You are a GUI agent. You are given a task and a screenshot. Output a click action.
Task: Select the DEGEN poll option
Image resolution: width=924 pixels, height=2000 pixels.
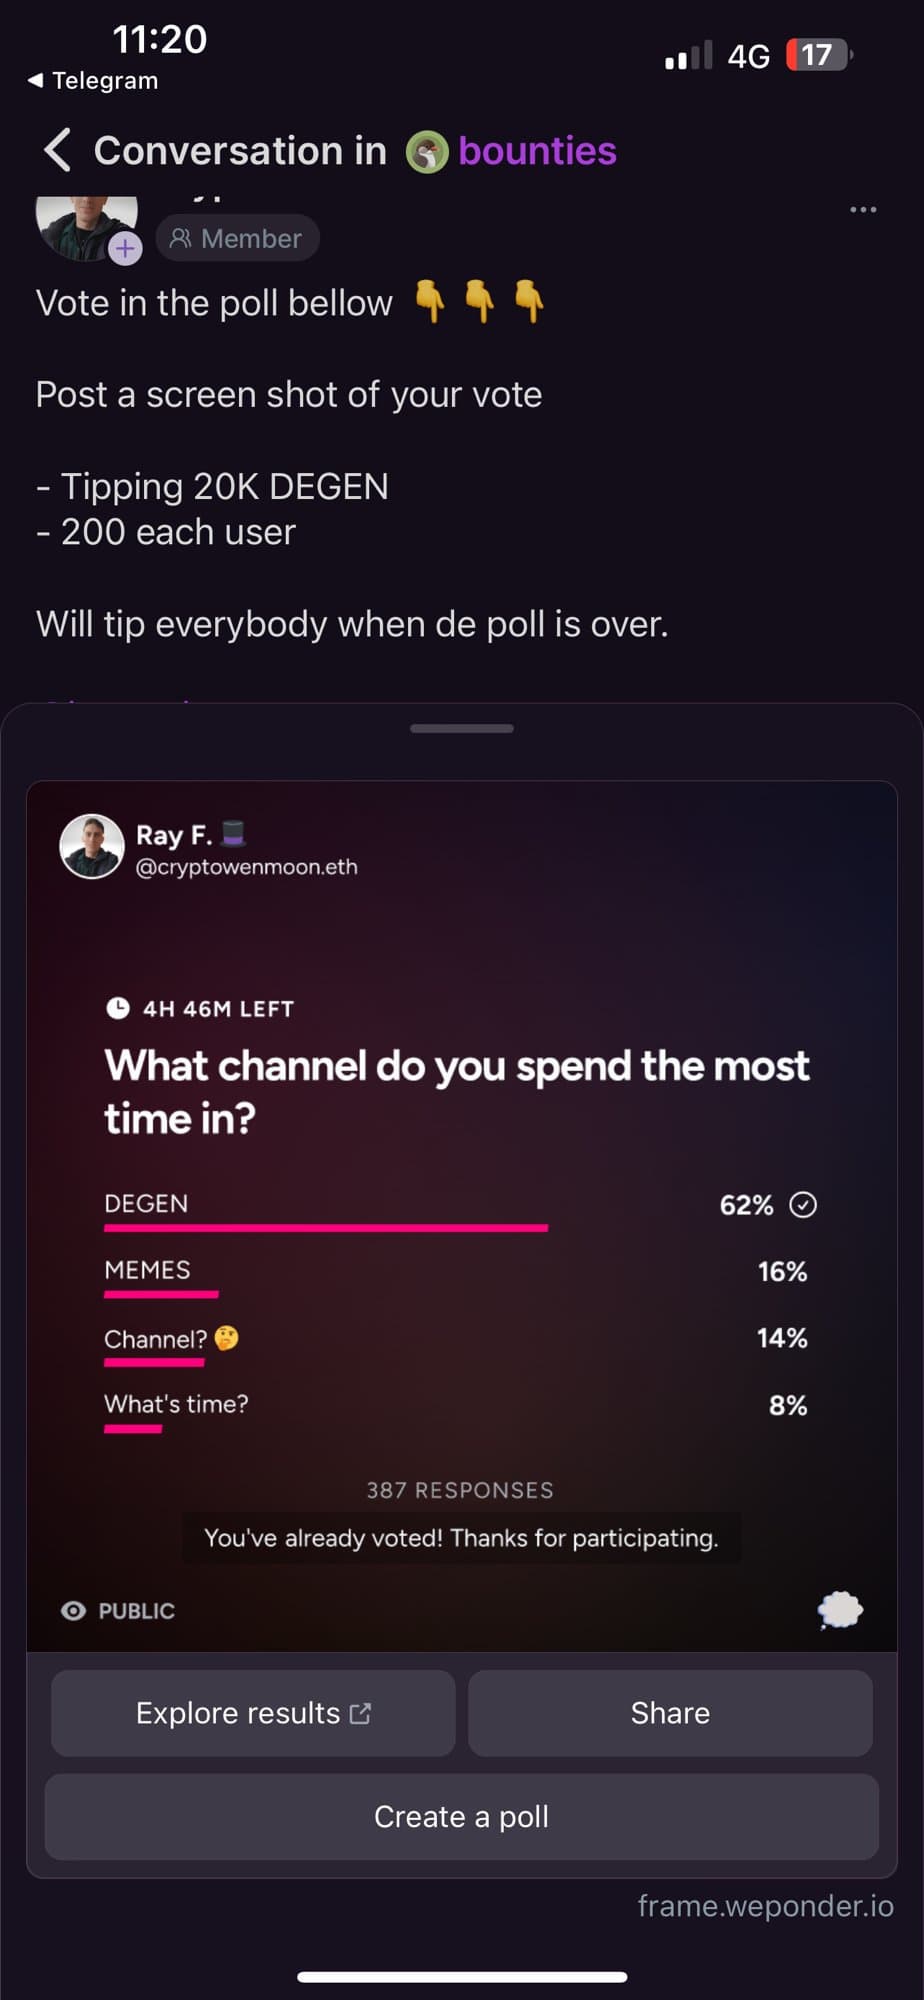461,1209
